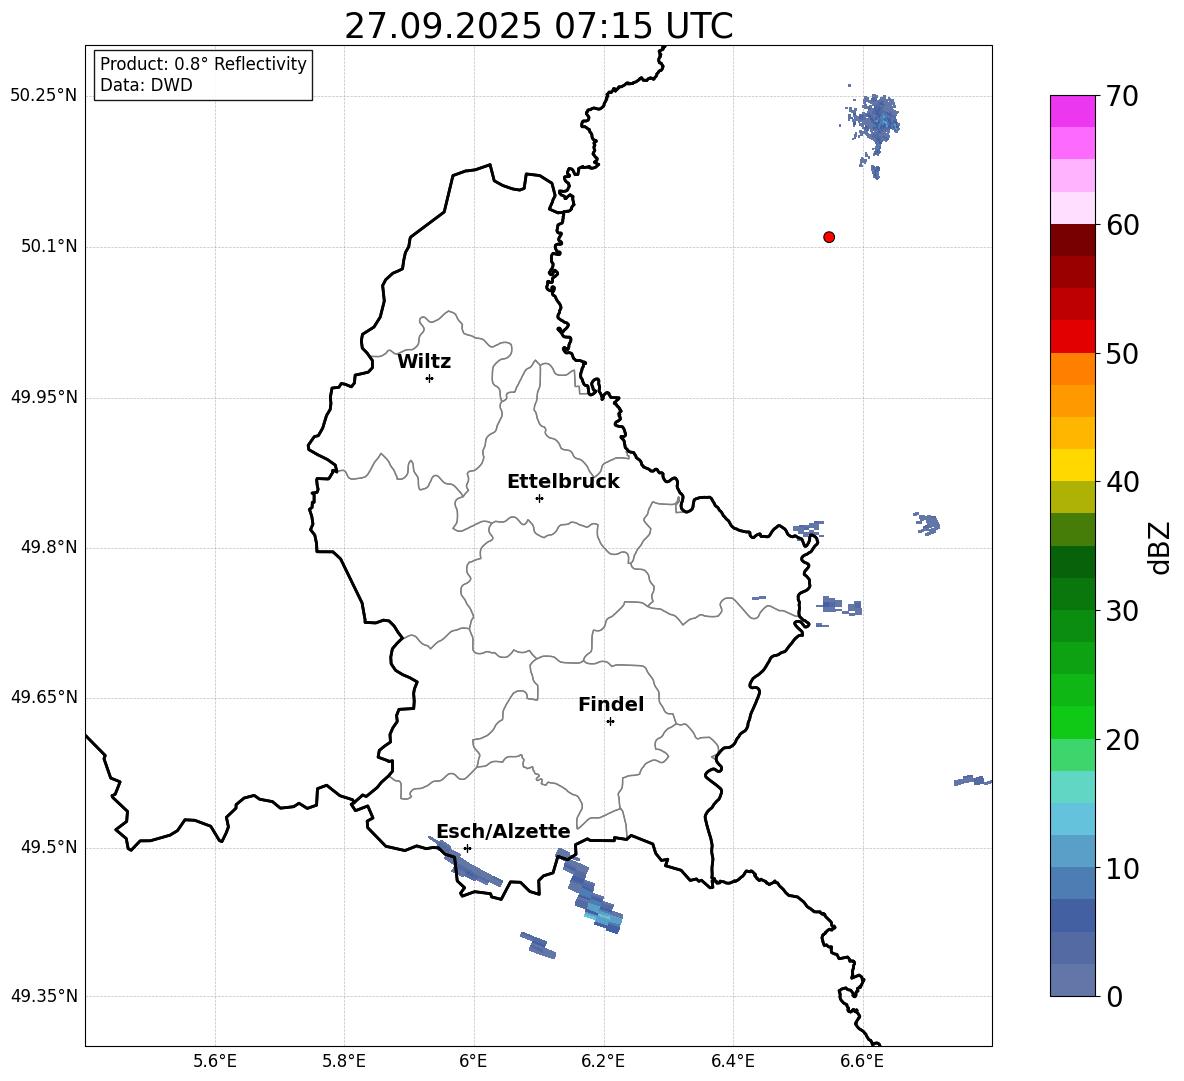Click the cross marker below Findel
The image size is (1184, 1081).
pyautogui.click(x=610, y=722)
